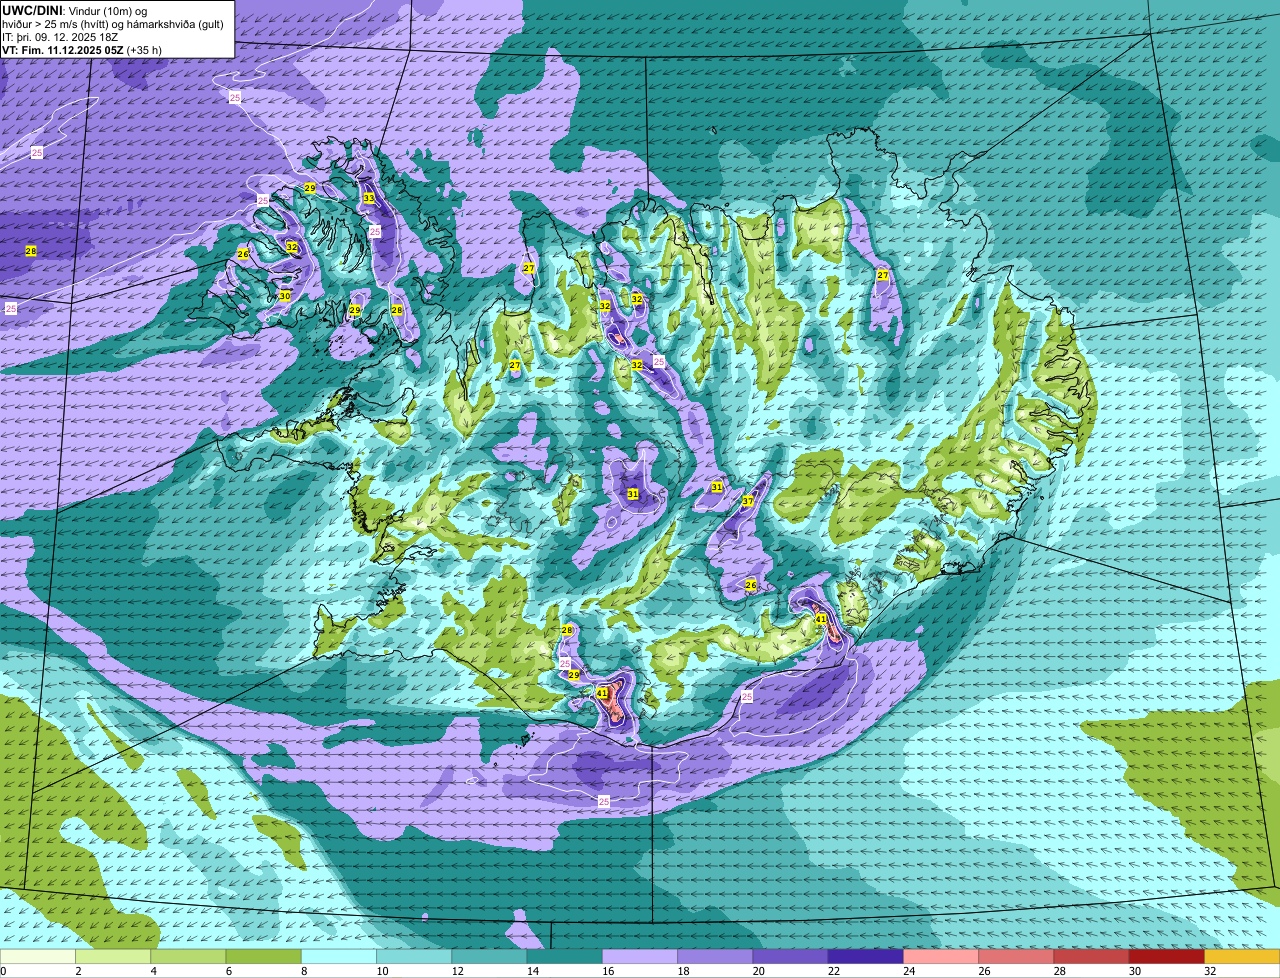Pick the legend swatch between 12 and 14

pyautogui.click(x=489, y=956)
